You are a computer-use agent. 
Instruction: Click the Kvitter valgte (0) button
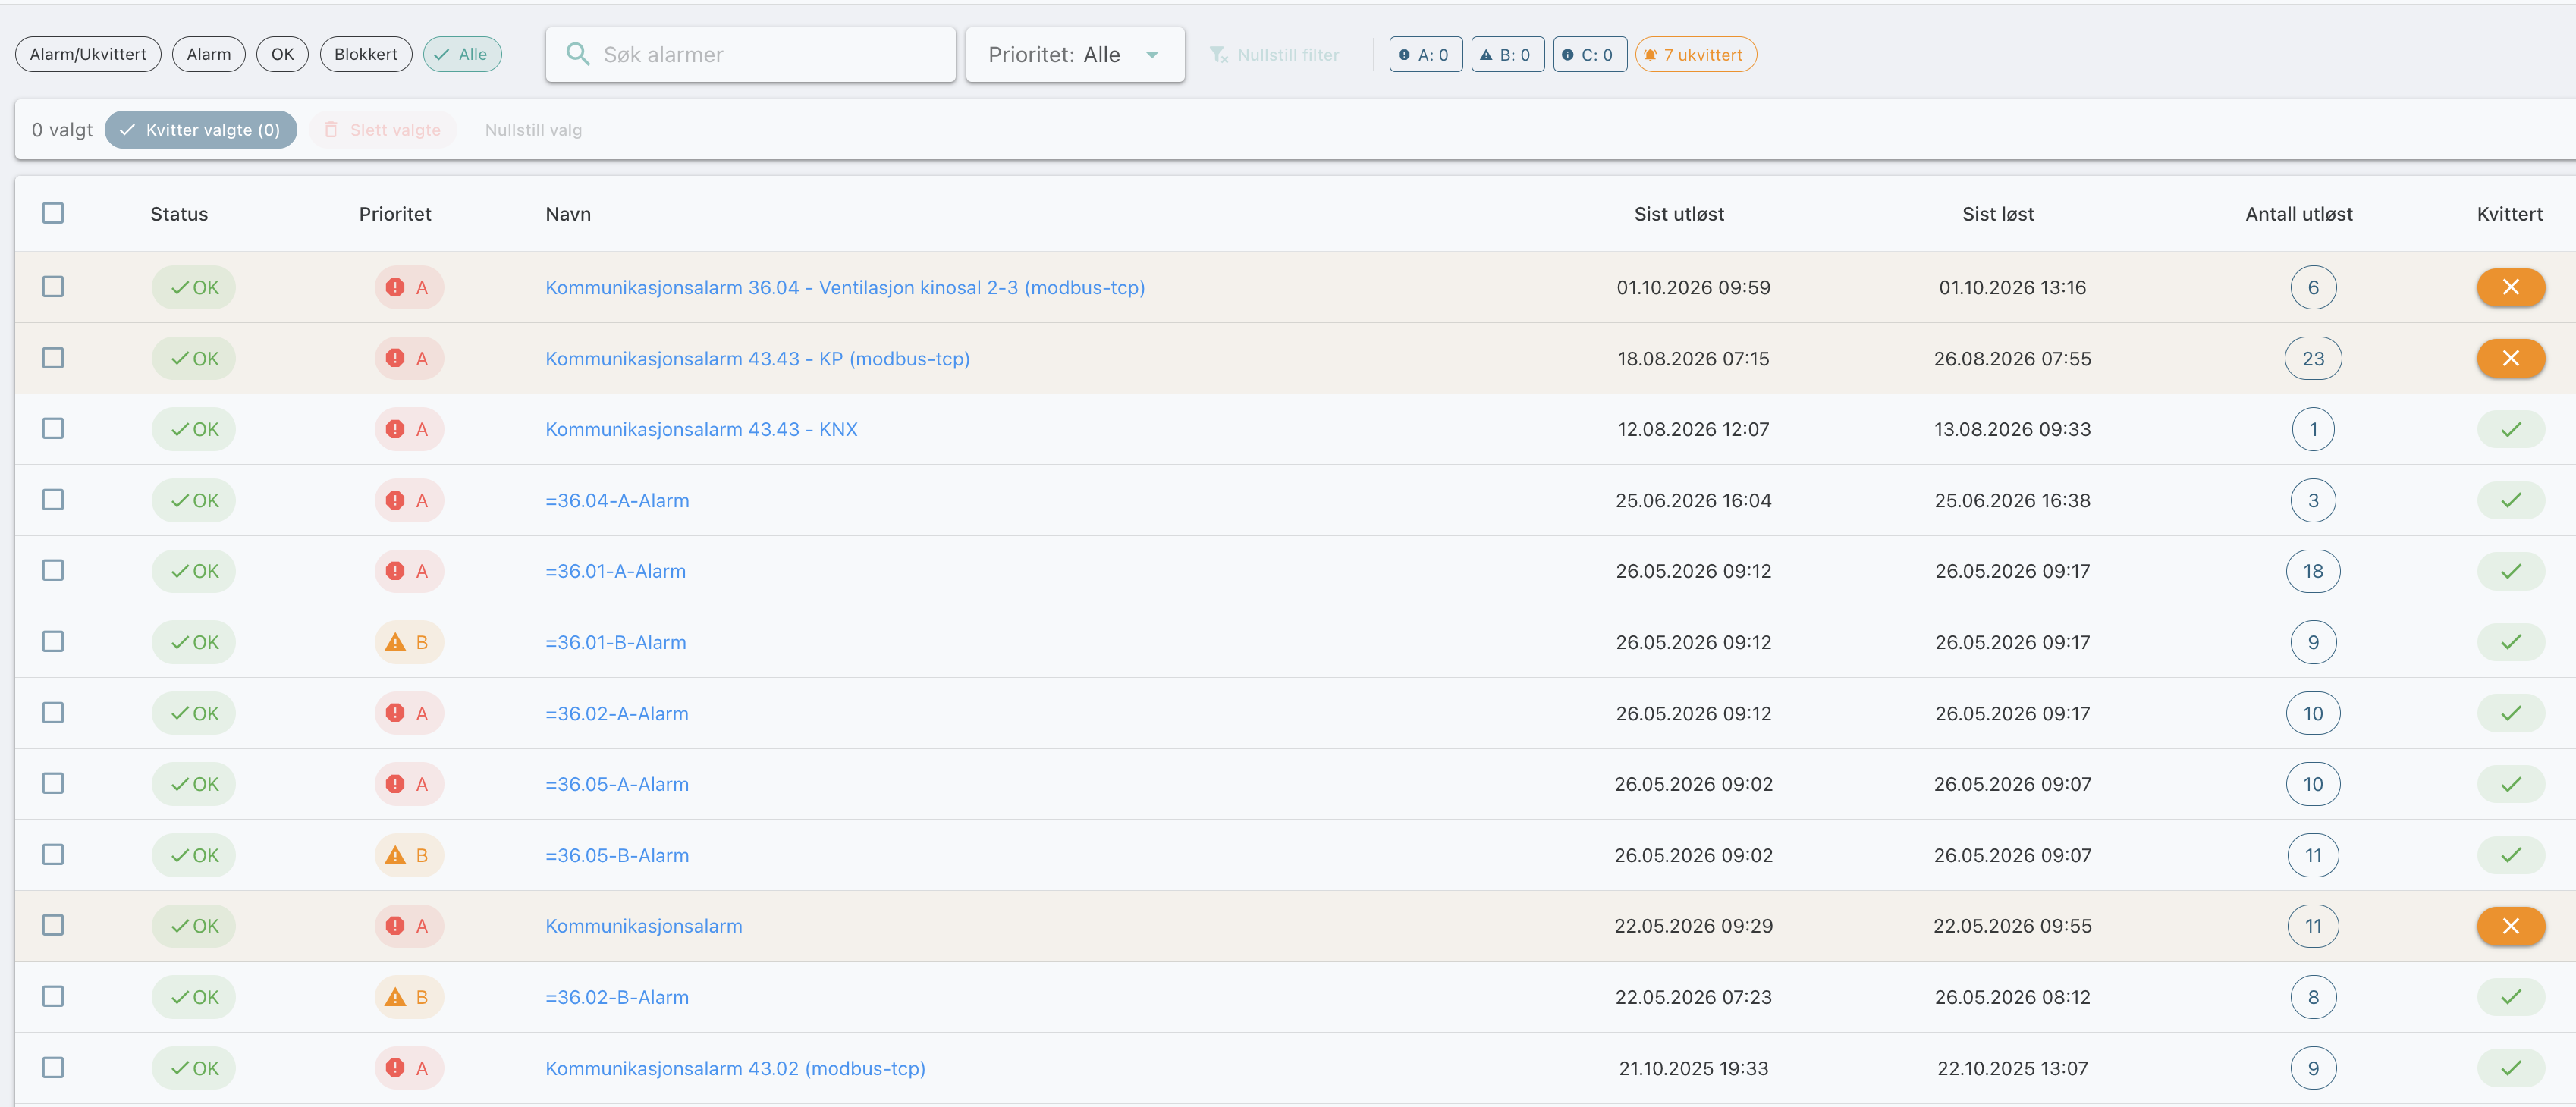(200, 129)
